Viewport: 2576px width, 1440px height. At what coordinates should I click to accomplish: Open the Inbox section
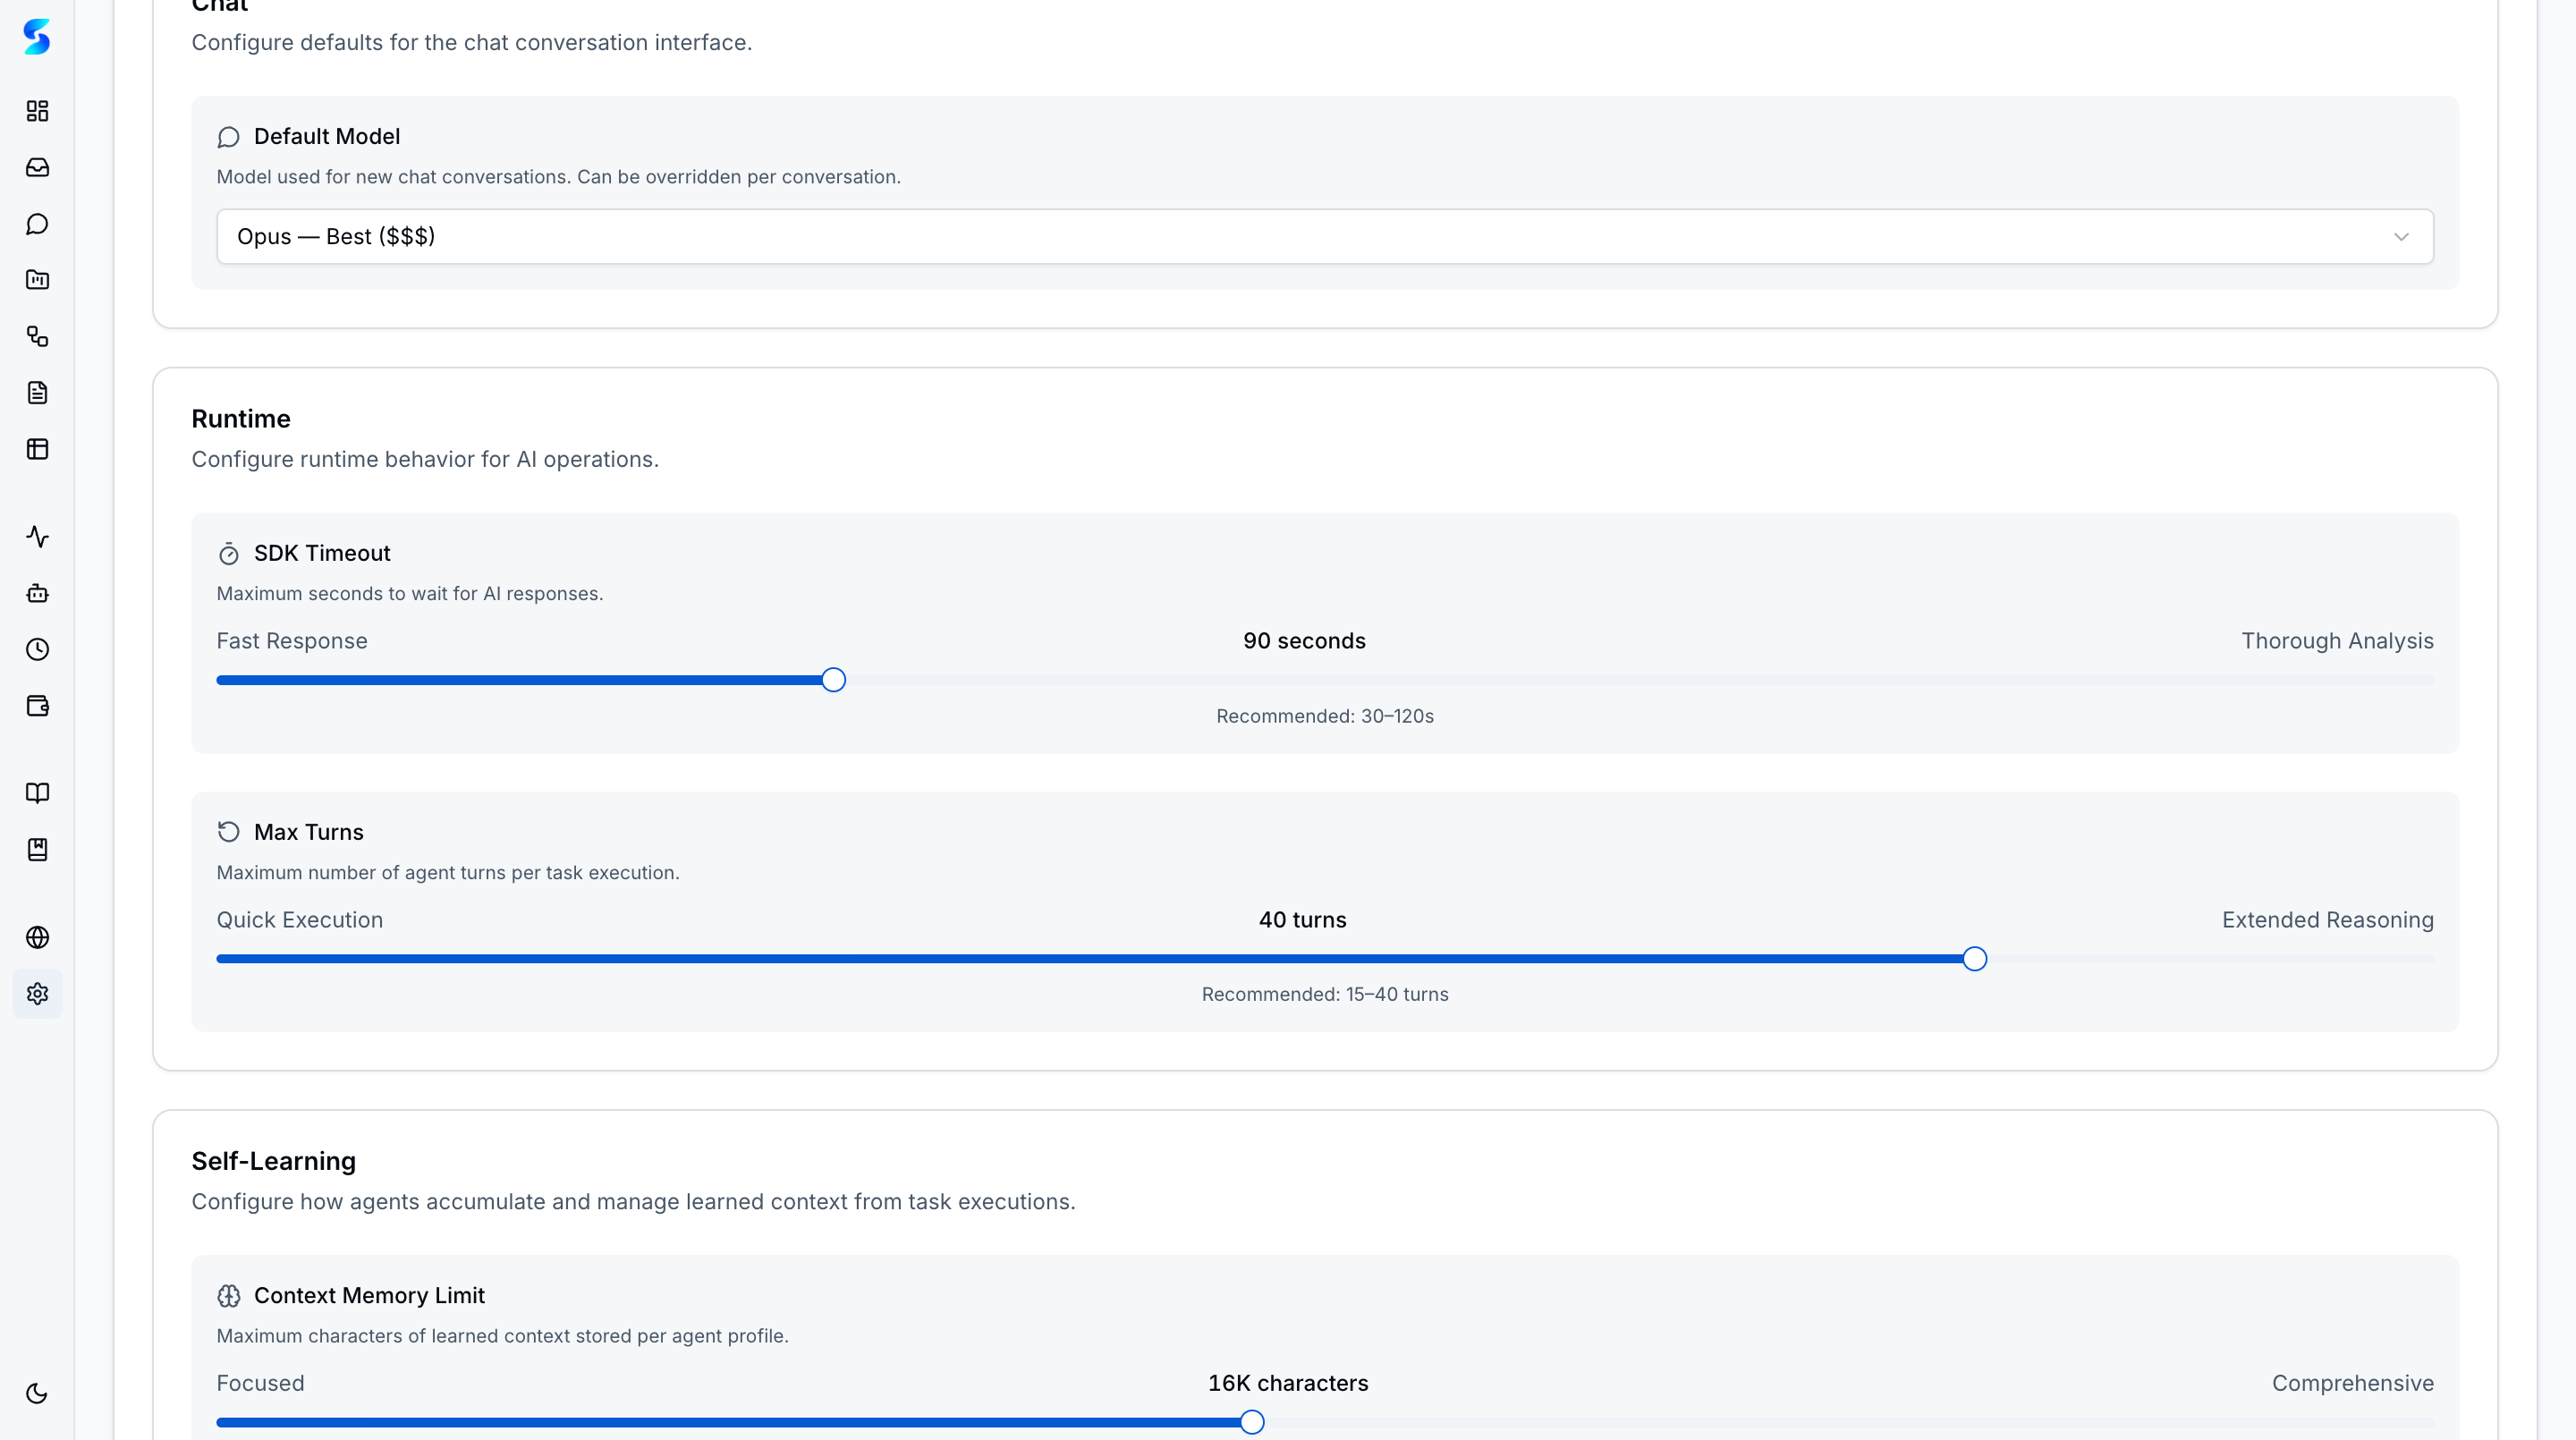pos(37,167)
